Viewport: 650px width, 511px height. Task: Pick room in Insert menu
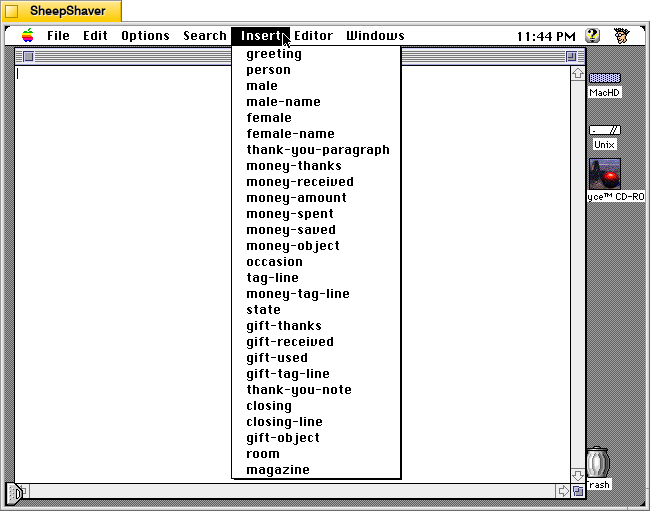point(316,454)
